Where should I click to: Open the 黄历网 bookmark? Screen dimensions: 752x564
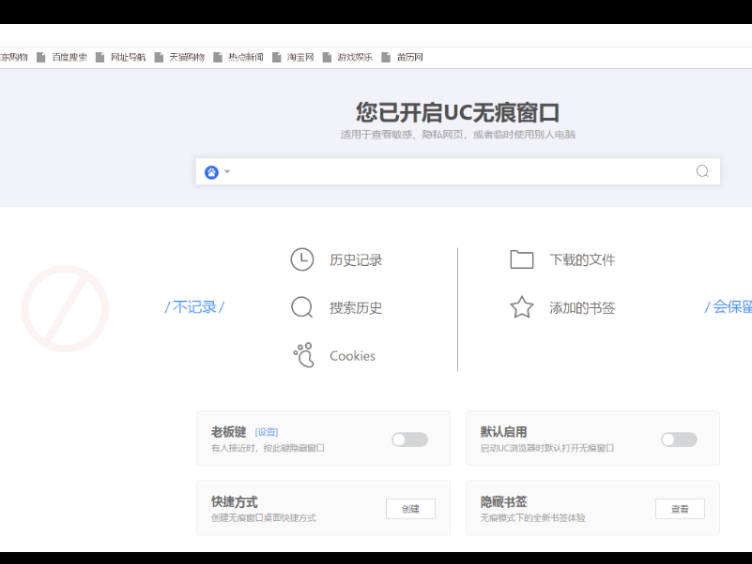point(402,58)
